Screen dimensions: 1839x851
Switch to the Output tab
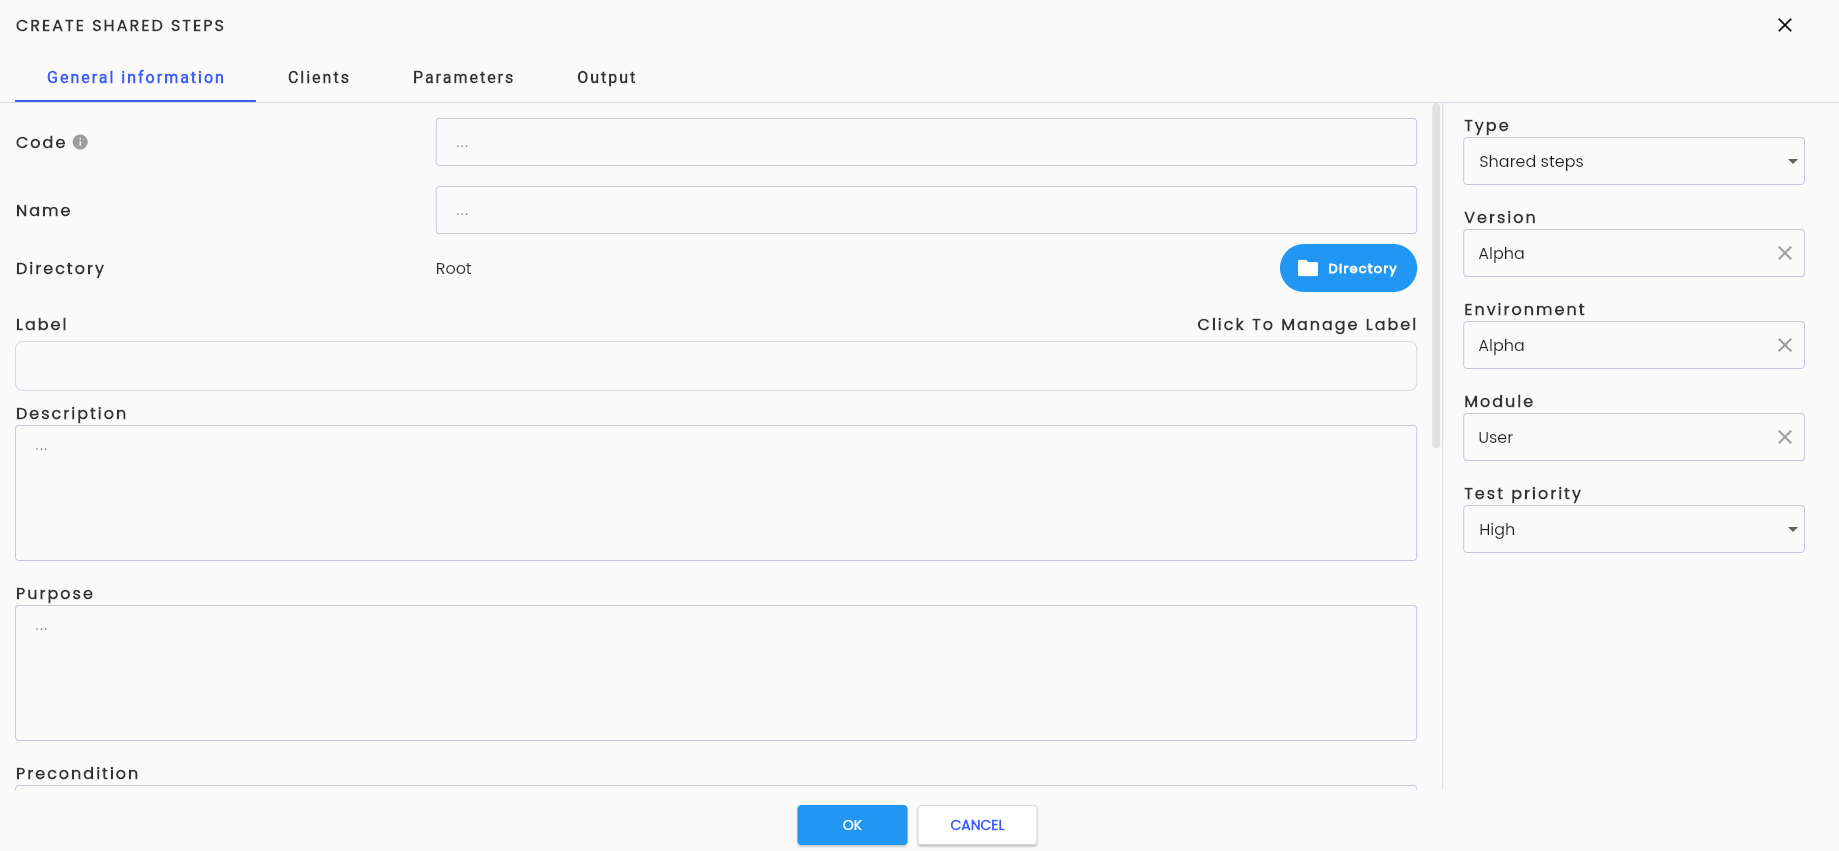click(x=607, y=78)
